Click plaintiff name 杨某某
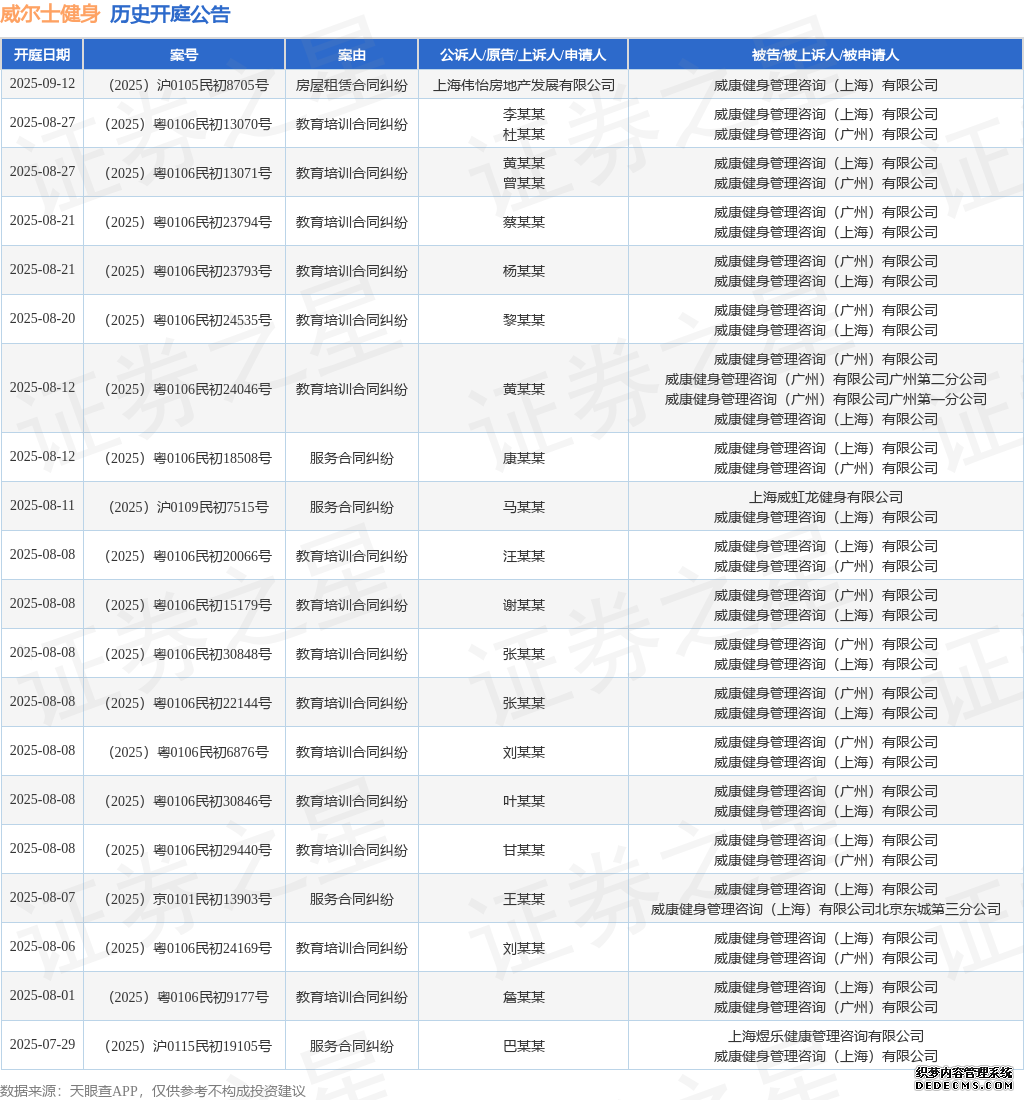The width and height of the screenshot is (1024, 1100). [x=523, y=271]
